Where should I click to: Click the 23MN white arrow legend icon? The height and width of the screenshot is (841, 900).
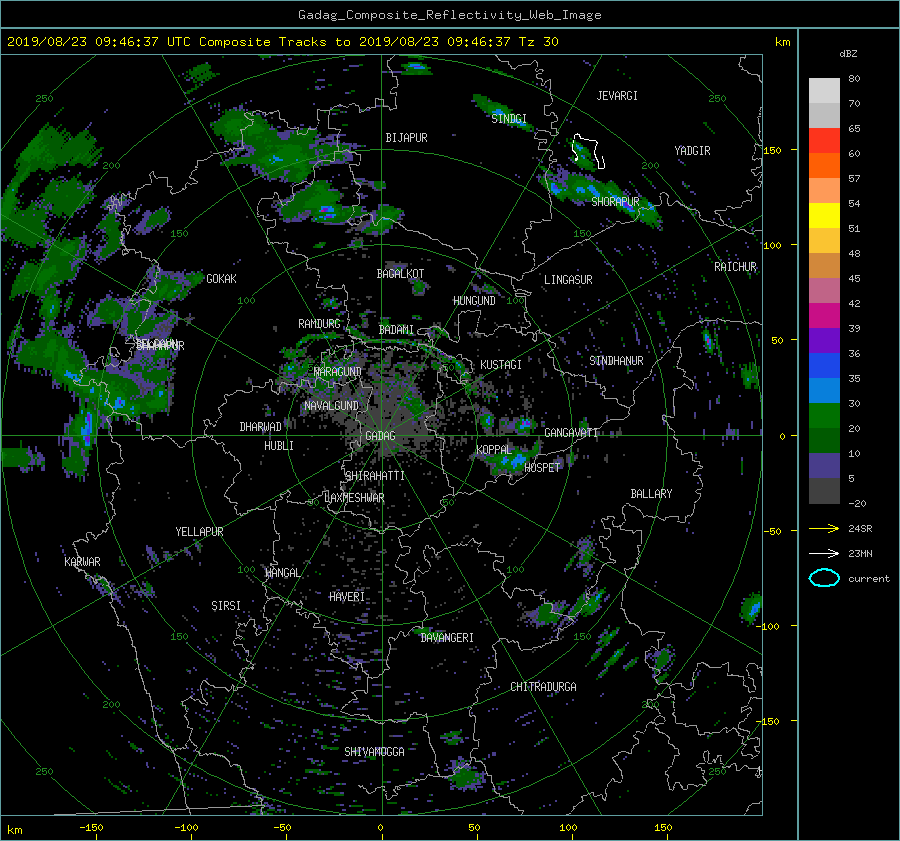pyautogui.click(x=824, y=553)
